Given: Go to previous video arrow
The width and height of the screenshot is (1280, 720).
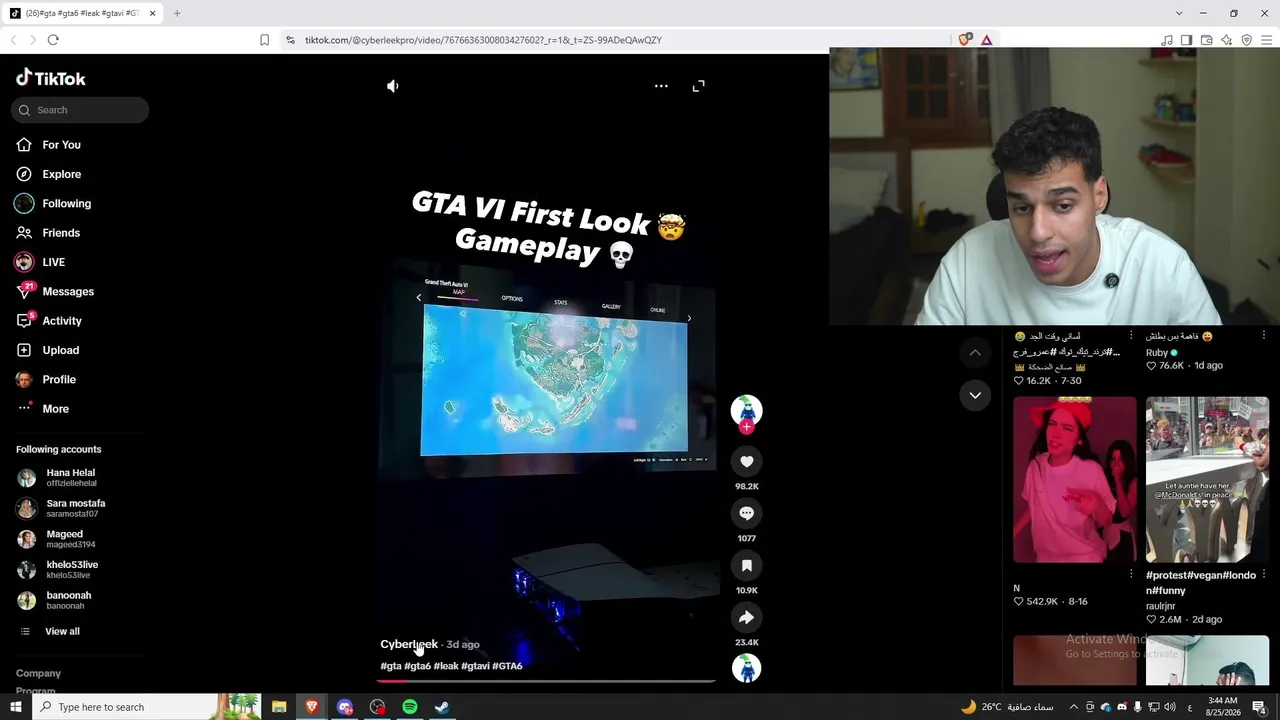Looking at the screenshot, I should tap(975, 353).
